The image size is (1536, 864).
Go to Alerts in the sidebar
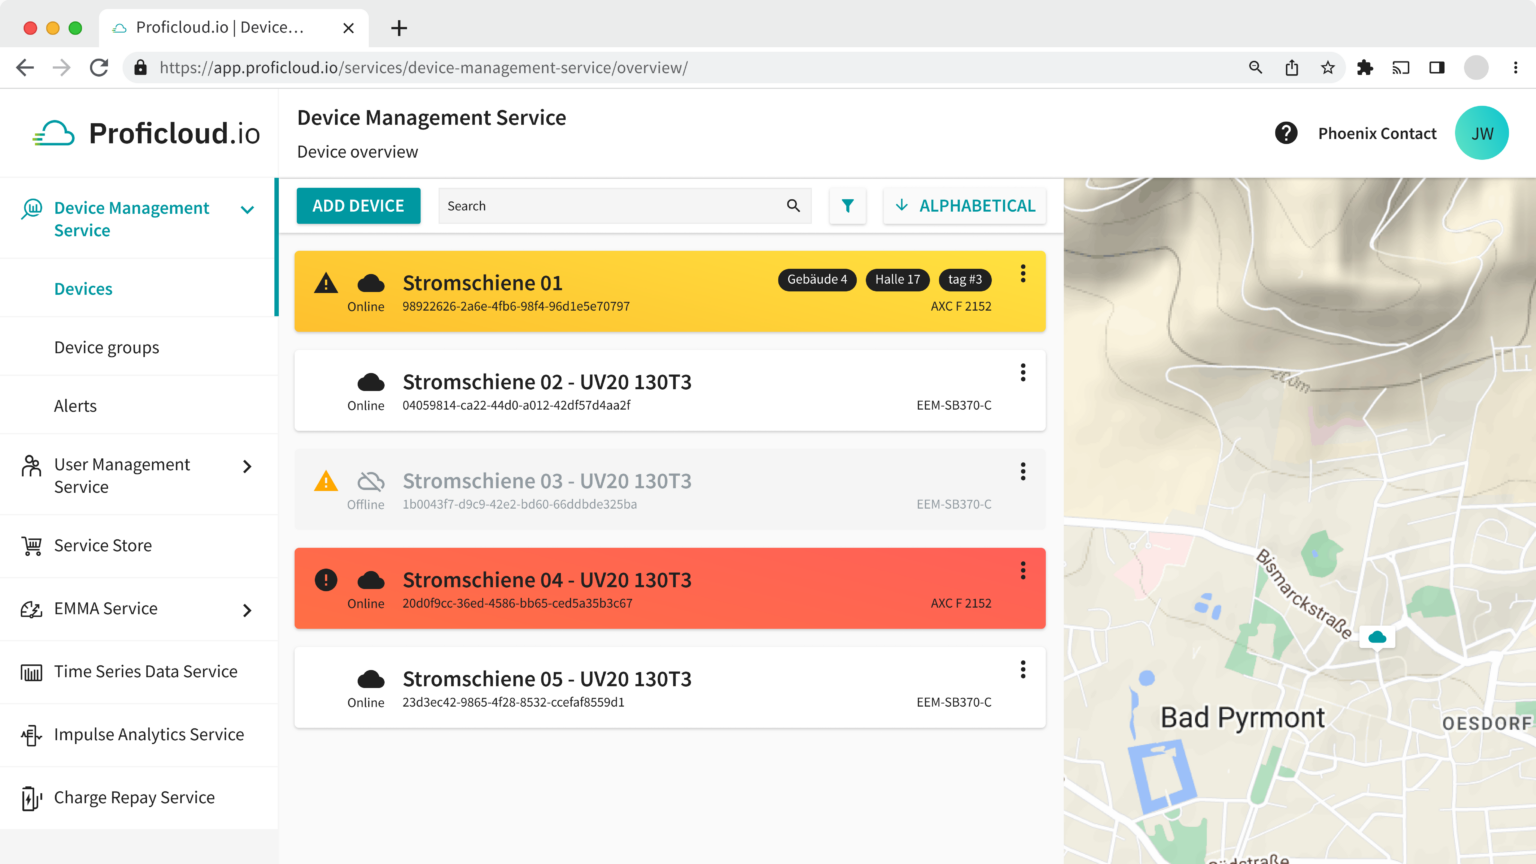coord(76,406)
